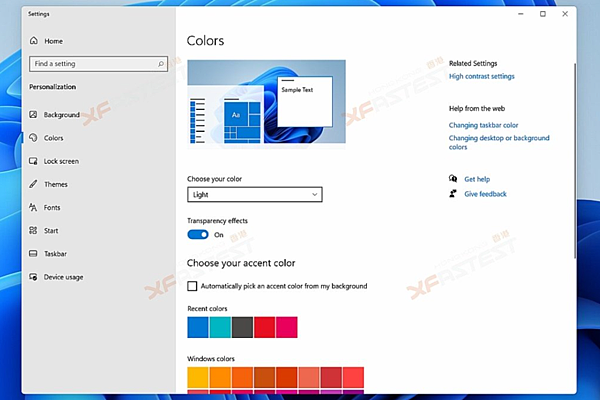Open Start personalization settings
Image resolution: width=600 pixels, height=400 pixels.
[x=51, y=230]
